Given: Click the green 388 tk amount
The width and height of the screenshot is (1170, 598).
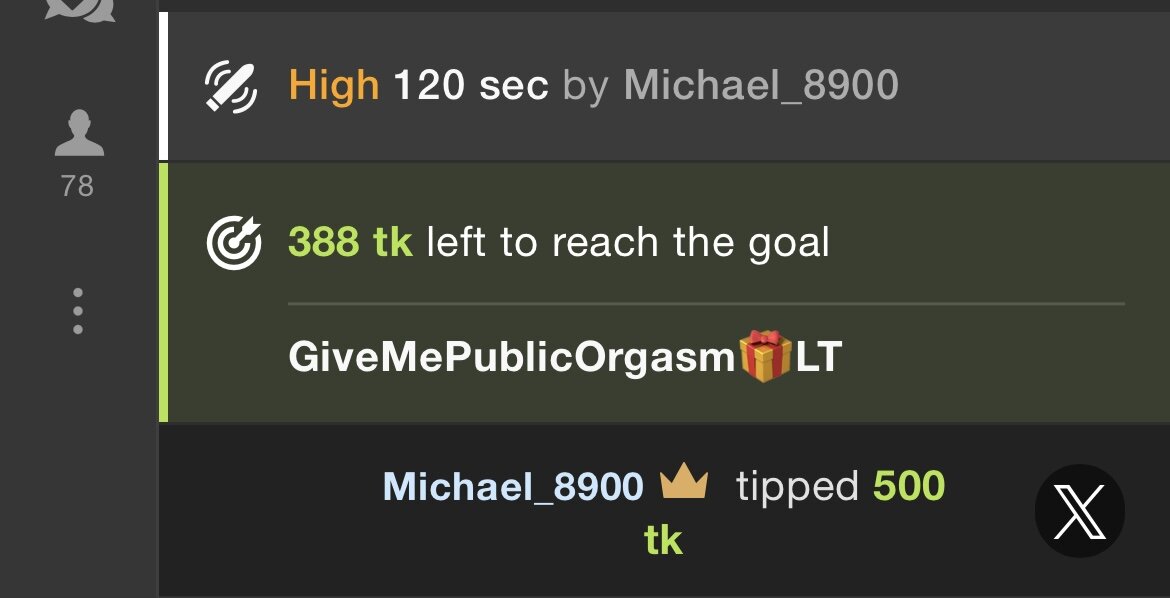Looking at the screenshot, I should coord(350,242).
